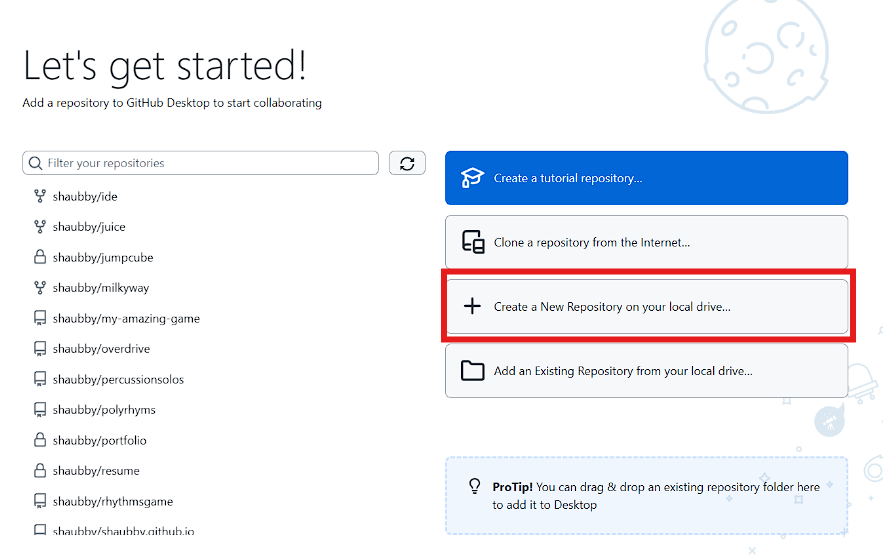This screenshot has width=883, height=555.
Task: Click the fork icon beside shaubby/ide
Action: (x=40, y=196)
